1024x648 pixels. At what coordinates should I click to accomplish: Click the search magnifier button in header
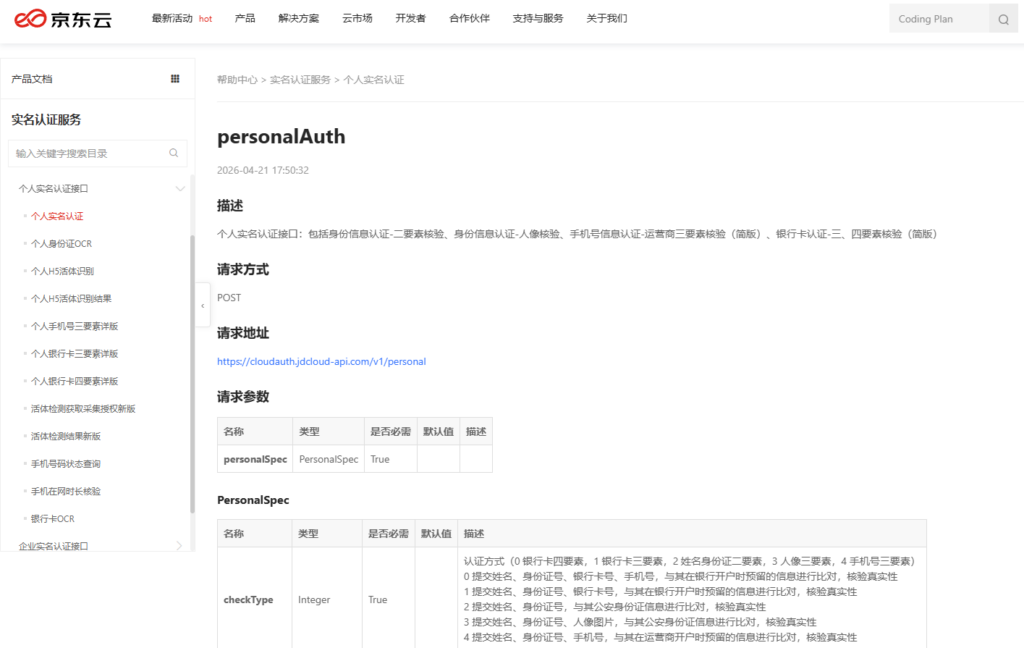1003,19
